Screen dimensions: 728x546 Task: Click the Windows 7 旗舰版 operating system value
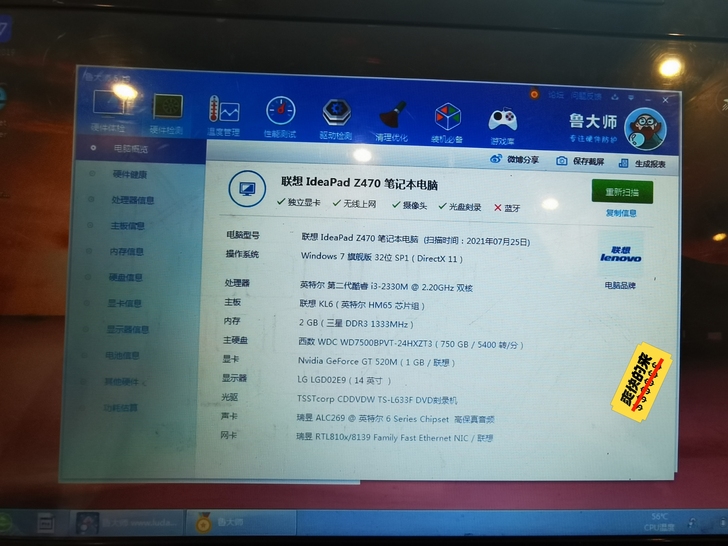click(x=382, y=257)
